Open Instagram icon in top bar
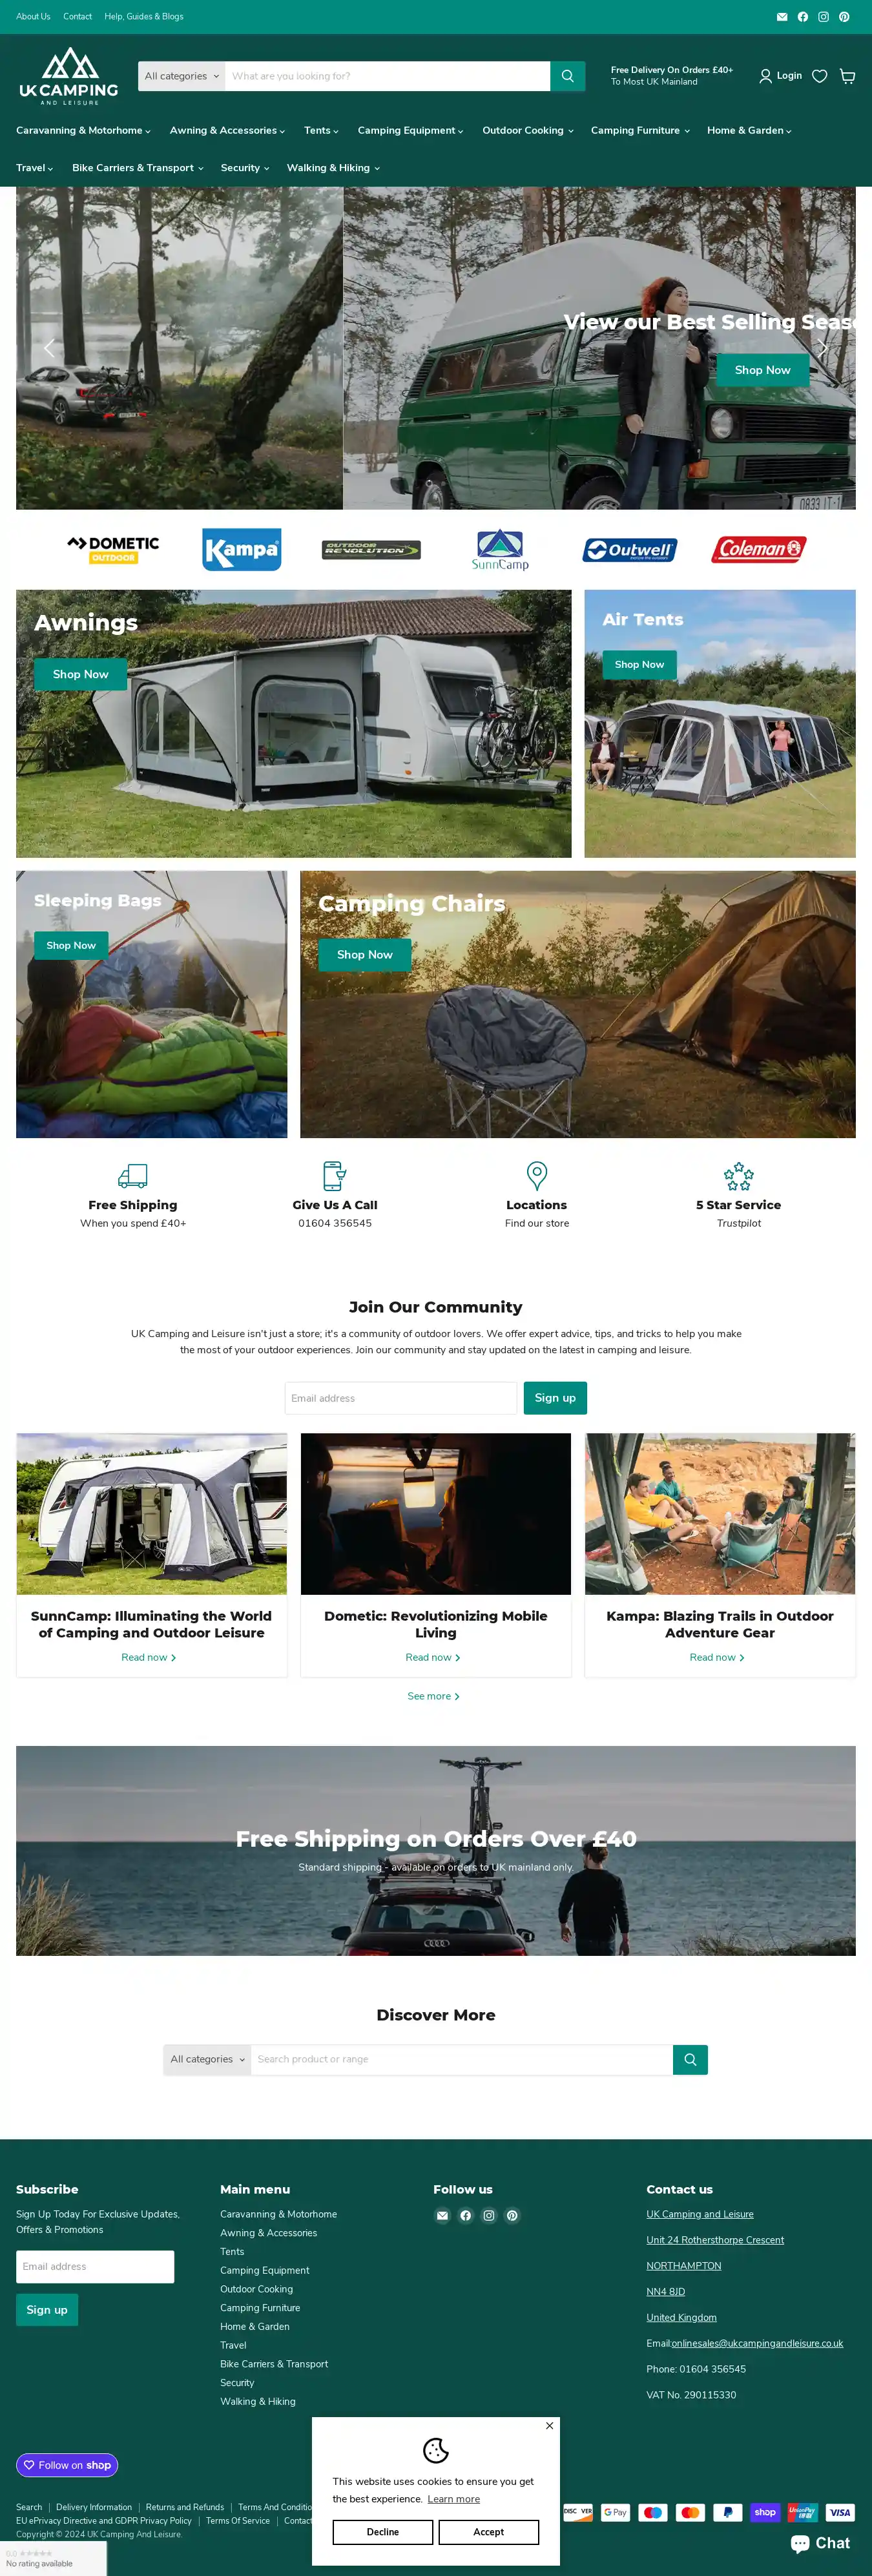 pyautogui.click(x=823, y=17)
